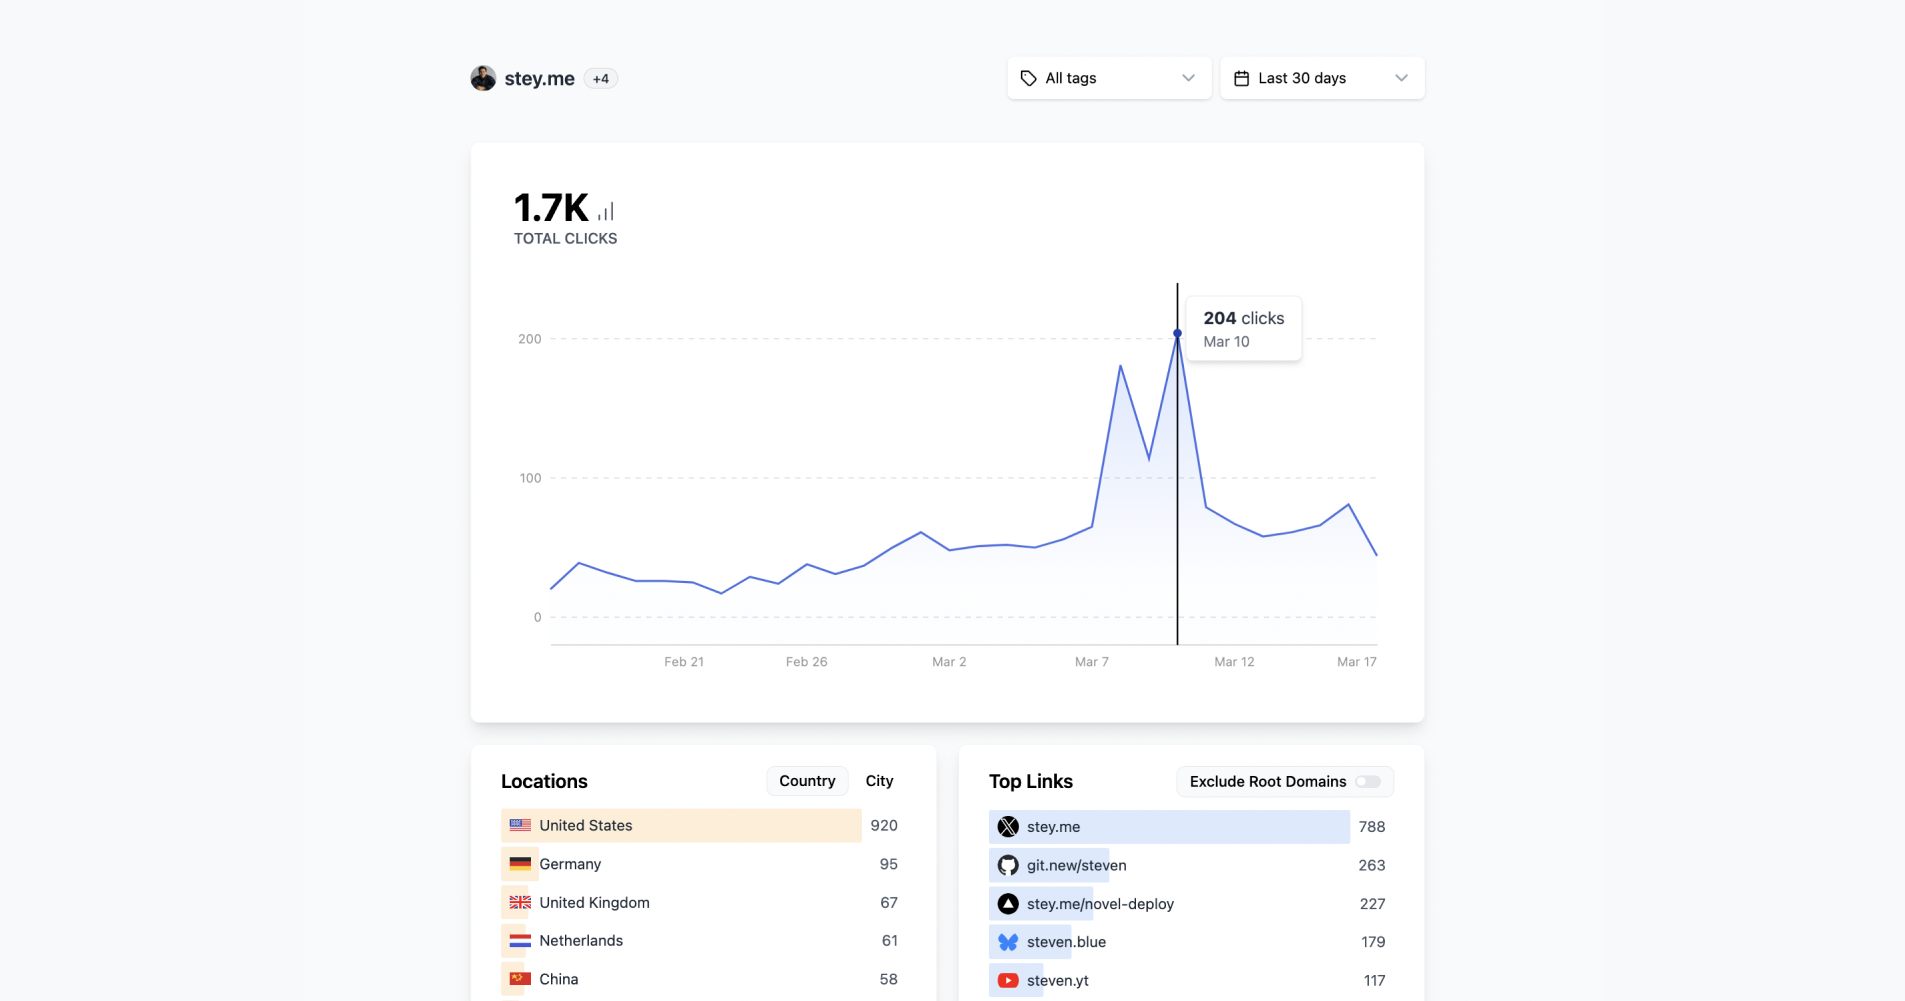Select the Vercel icon next to stey.me/novel-deploy

click(1009, 903)
